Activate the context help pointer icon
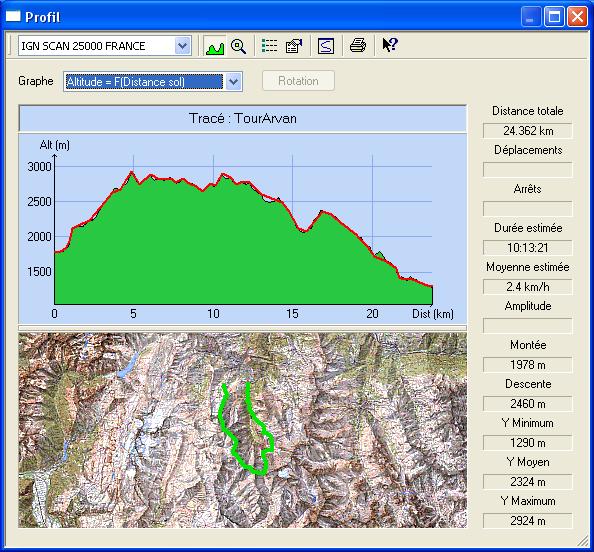 [x=389, y=45]
